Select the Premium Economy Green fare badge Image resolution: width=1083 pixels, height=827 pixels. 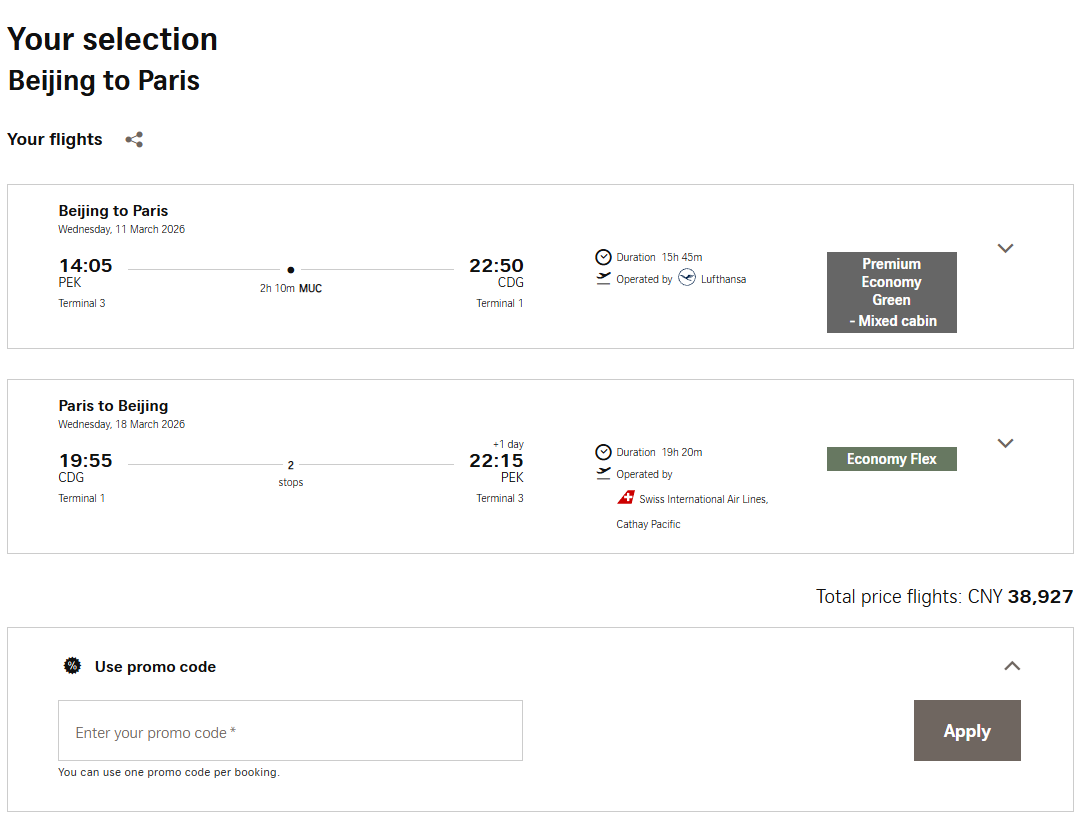point(891,292)
